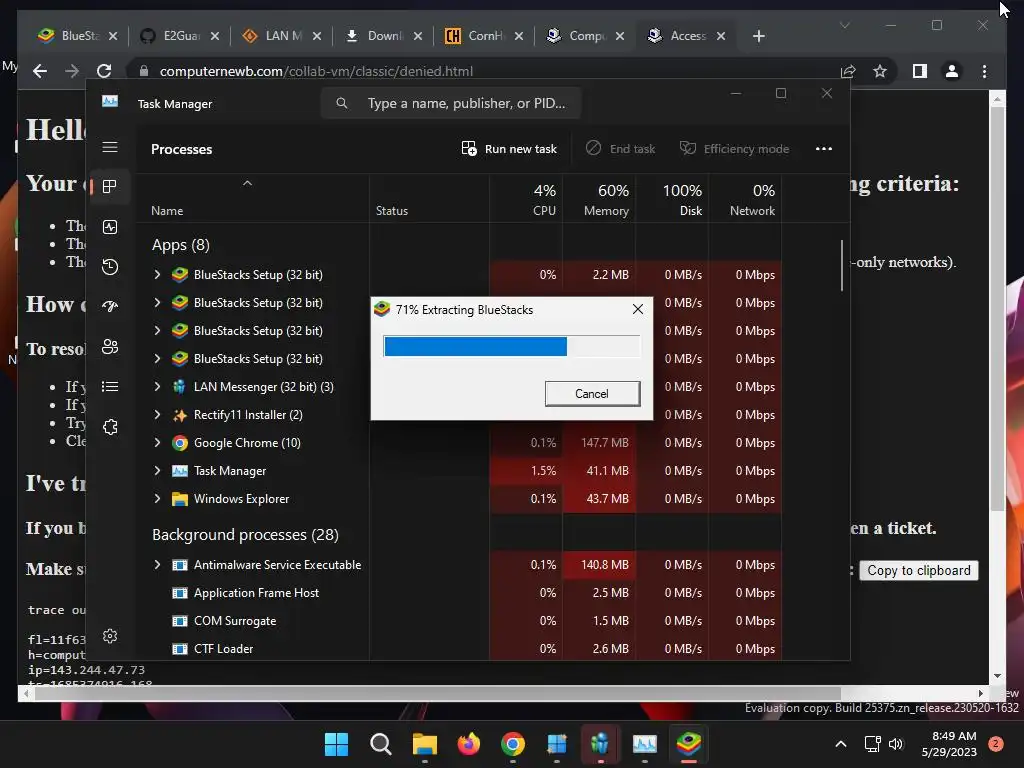This screenshot has height=768, width=1024.
Task: Click Run new task button
Action: click(x=509, y=149)
